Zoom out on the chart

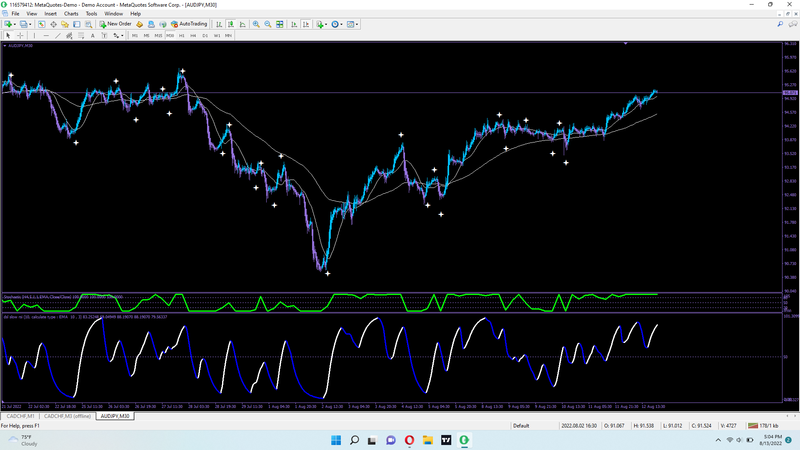click(266, 23)
